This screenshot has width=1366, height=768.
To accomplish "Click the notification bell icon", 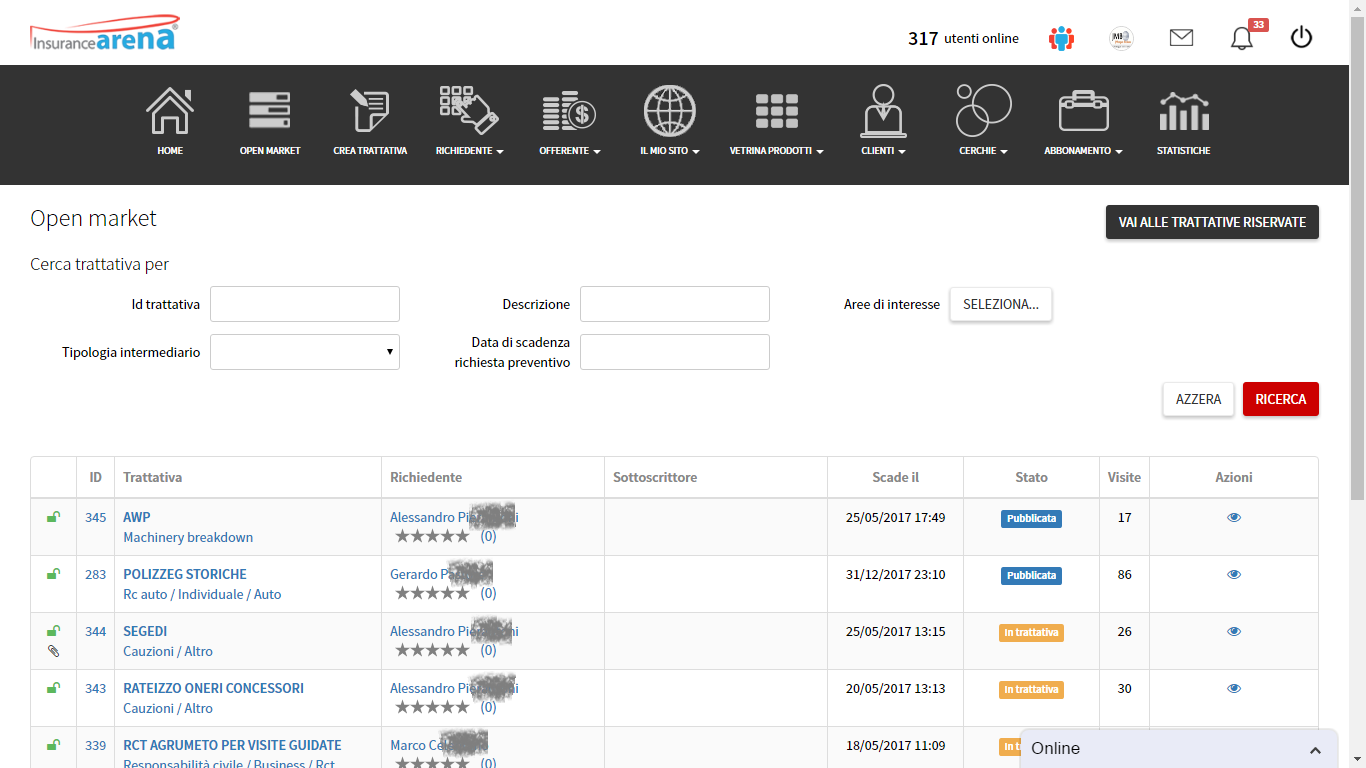I will (1241, 39).
